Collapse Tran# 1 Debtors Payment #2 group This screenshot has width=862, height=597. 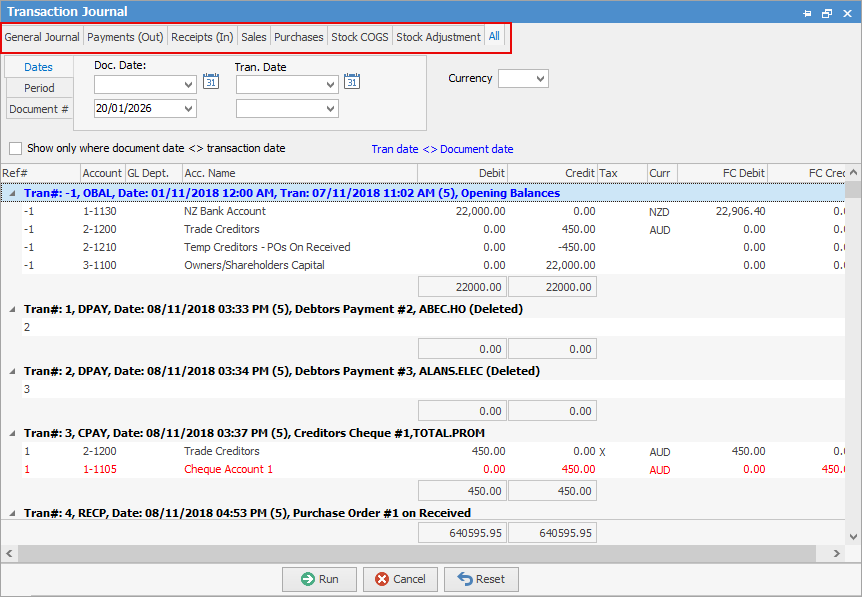coord(12,309)
